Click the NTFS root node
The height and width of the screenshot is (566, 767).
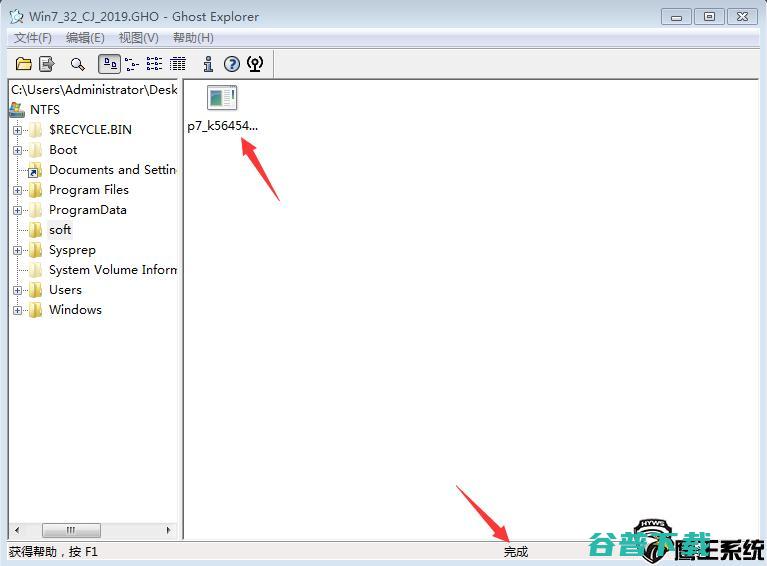(x=44, y=110)
